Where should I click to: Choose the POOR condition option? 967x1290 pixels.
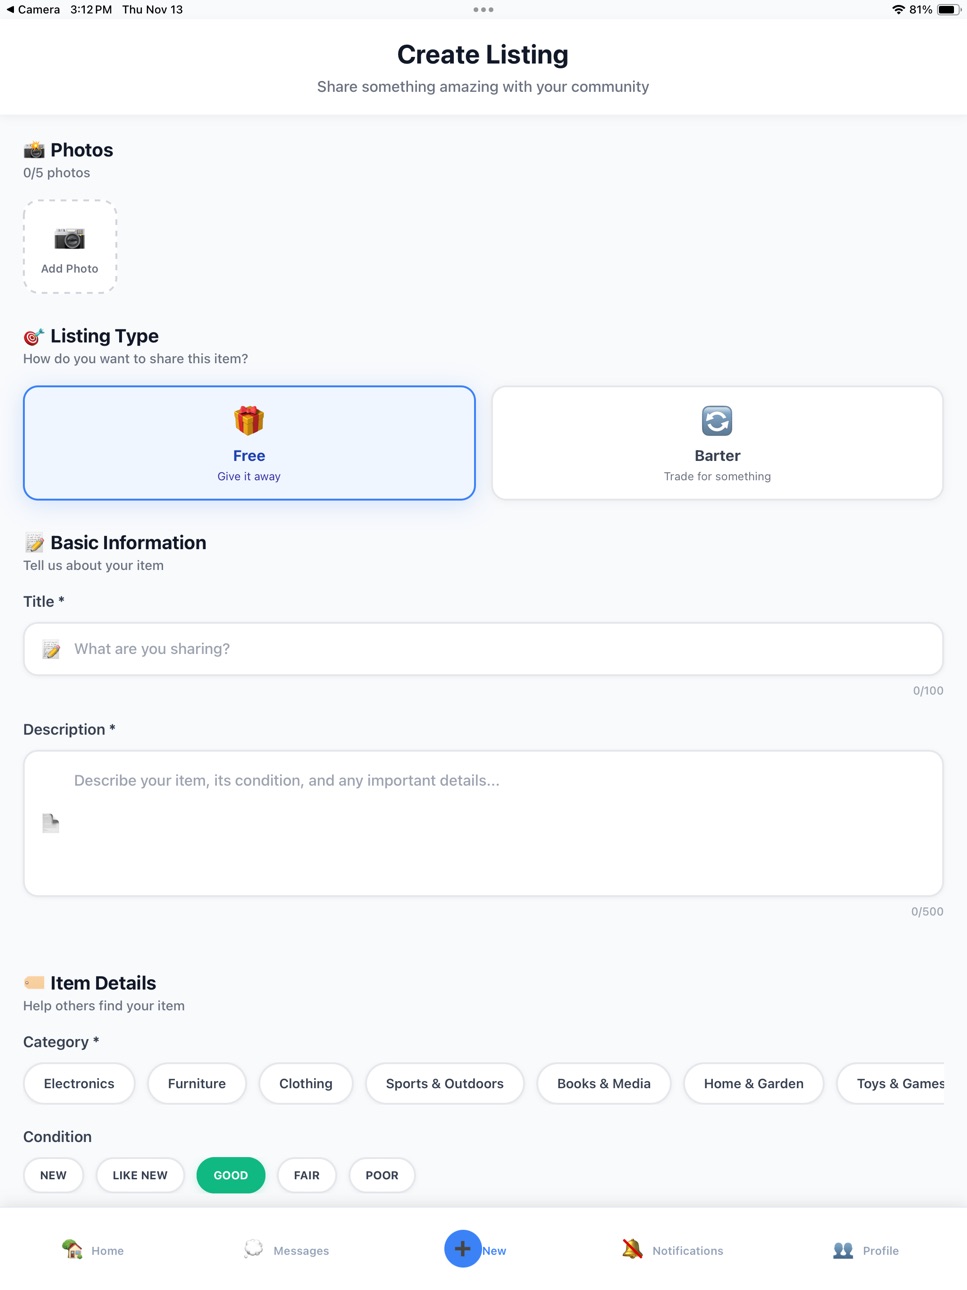(x=382, y=1175)
